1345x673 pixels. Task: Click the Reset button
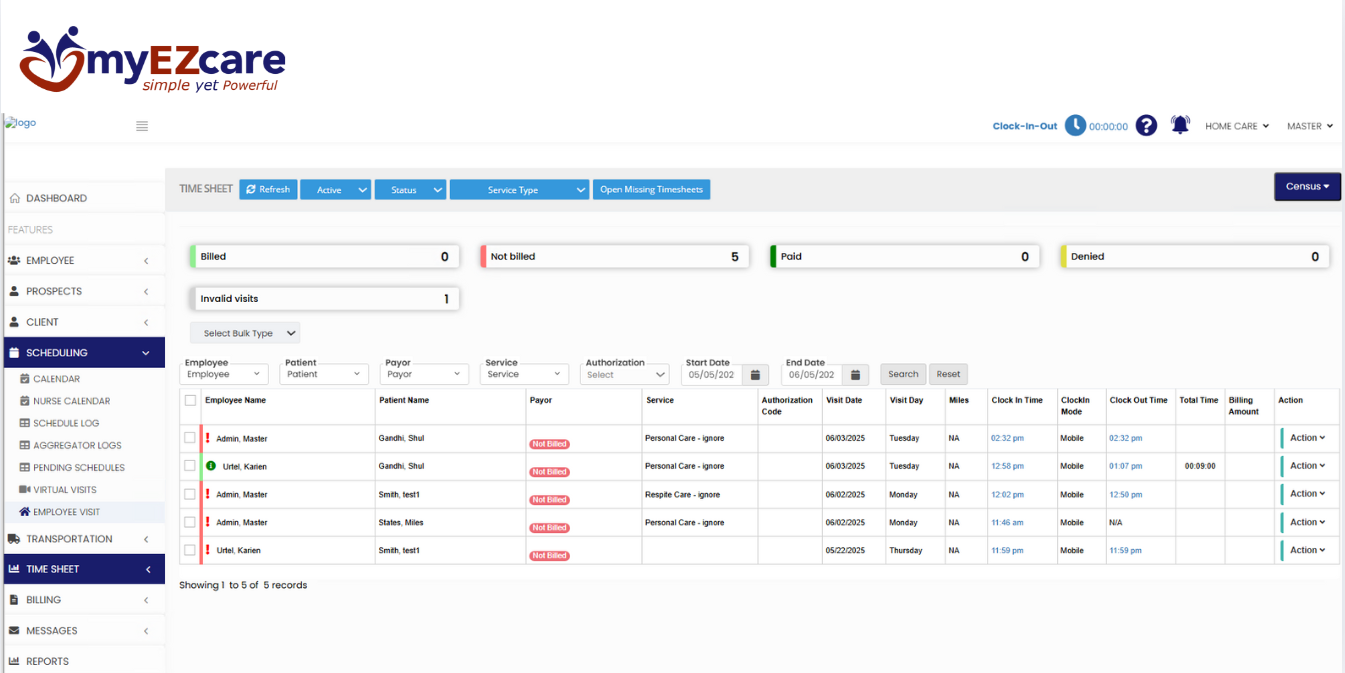click(948, 374)
